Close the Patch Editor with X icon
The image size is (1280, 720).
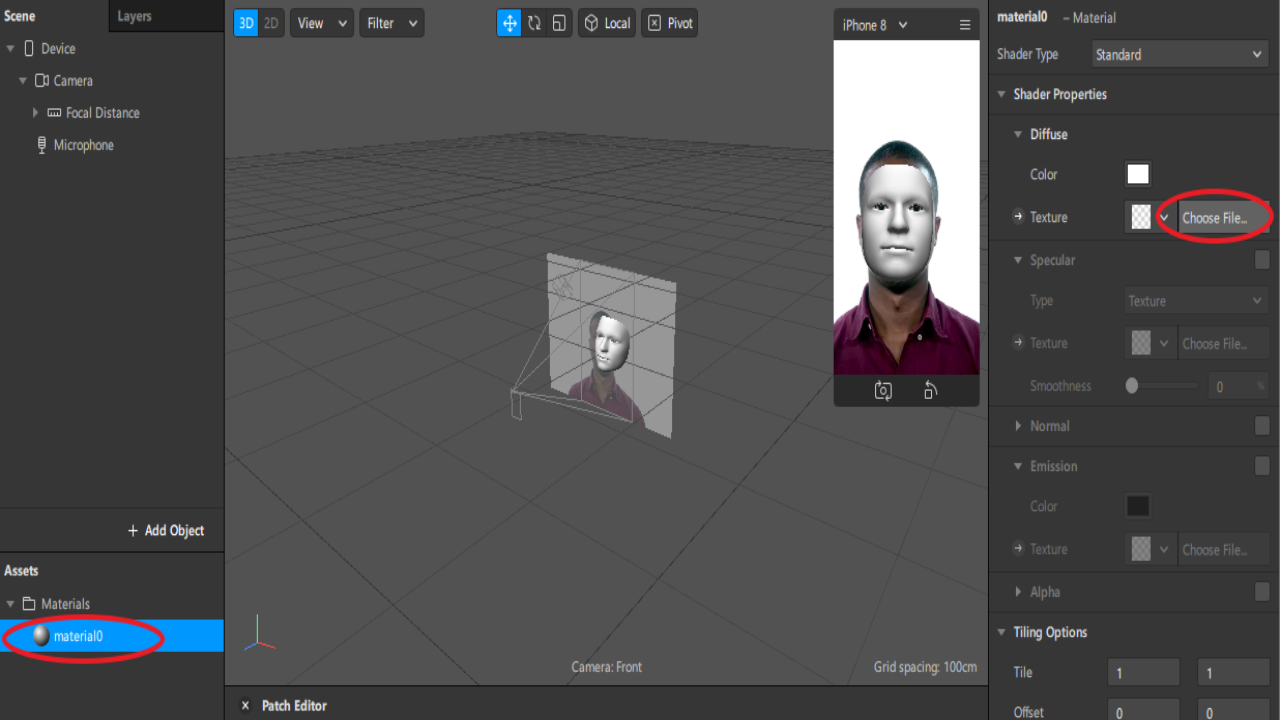[245, 705]
